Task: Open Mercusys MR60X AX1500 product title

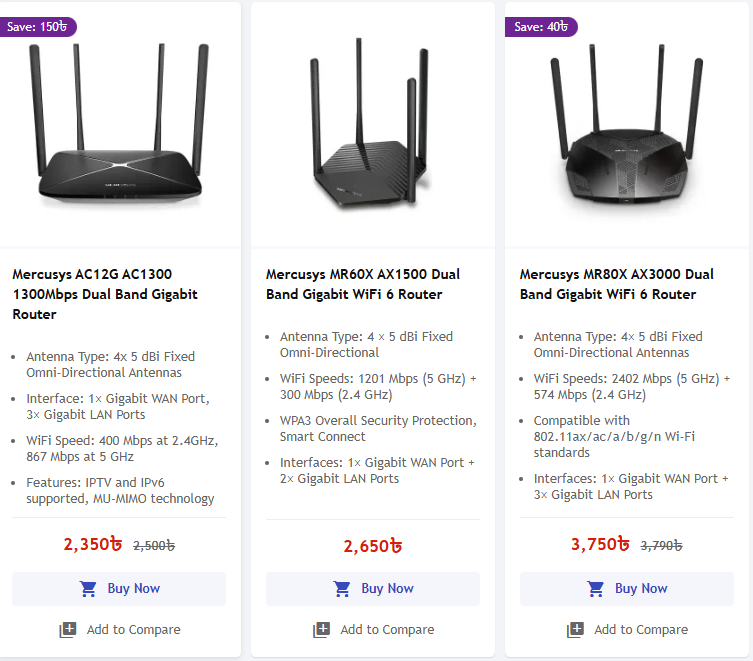Action: coord(363,284)
